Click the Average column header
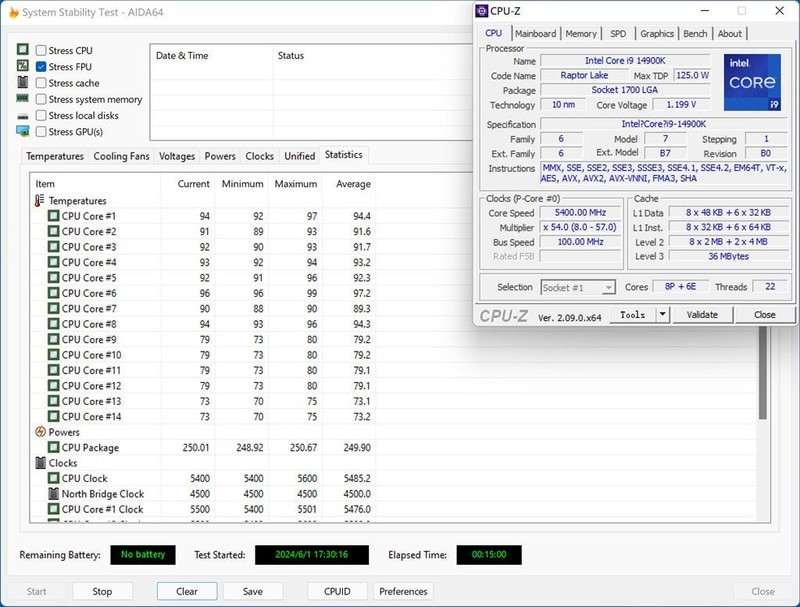The image size is (800, 607). pos(353,184)
